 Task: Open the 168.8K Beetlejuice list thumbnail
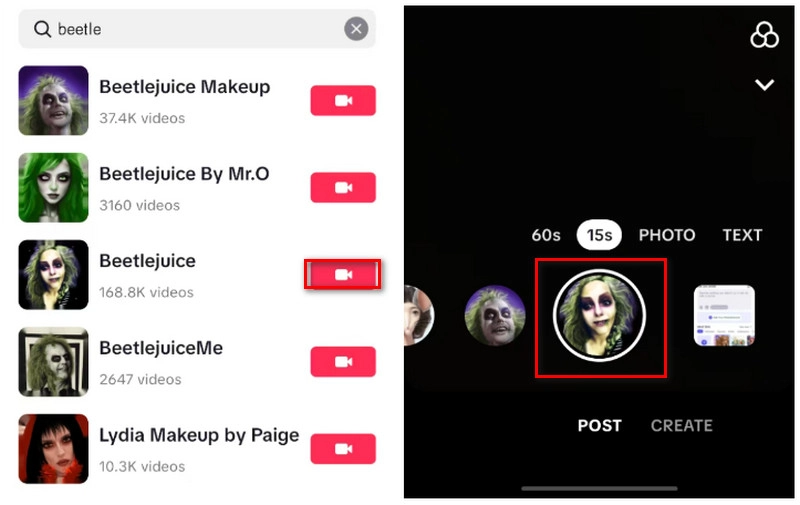54,275
